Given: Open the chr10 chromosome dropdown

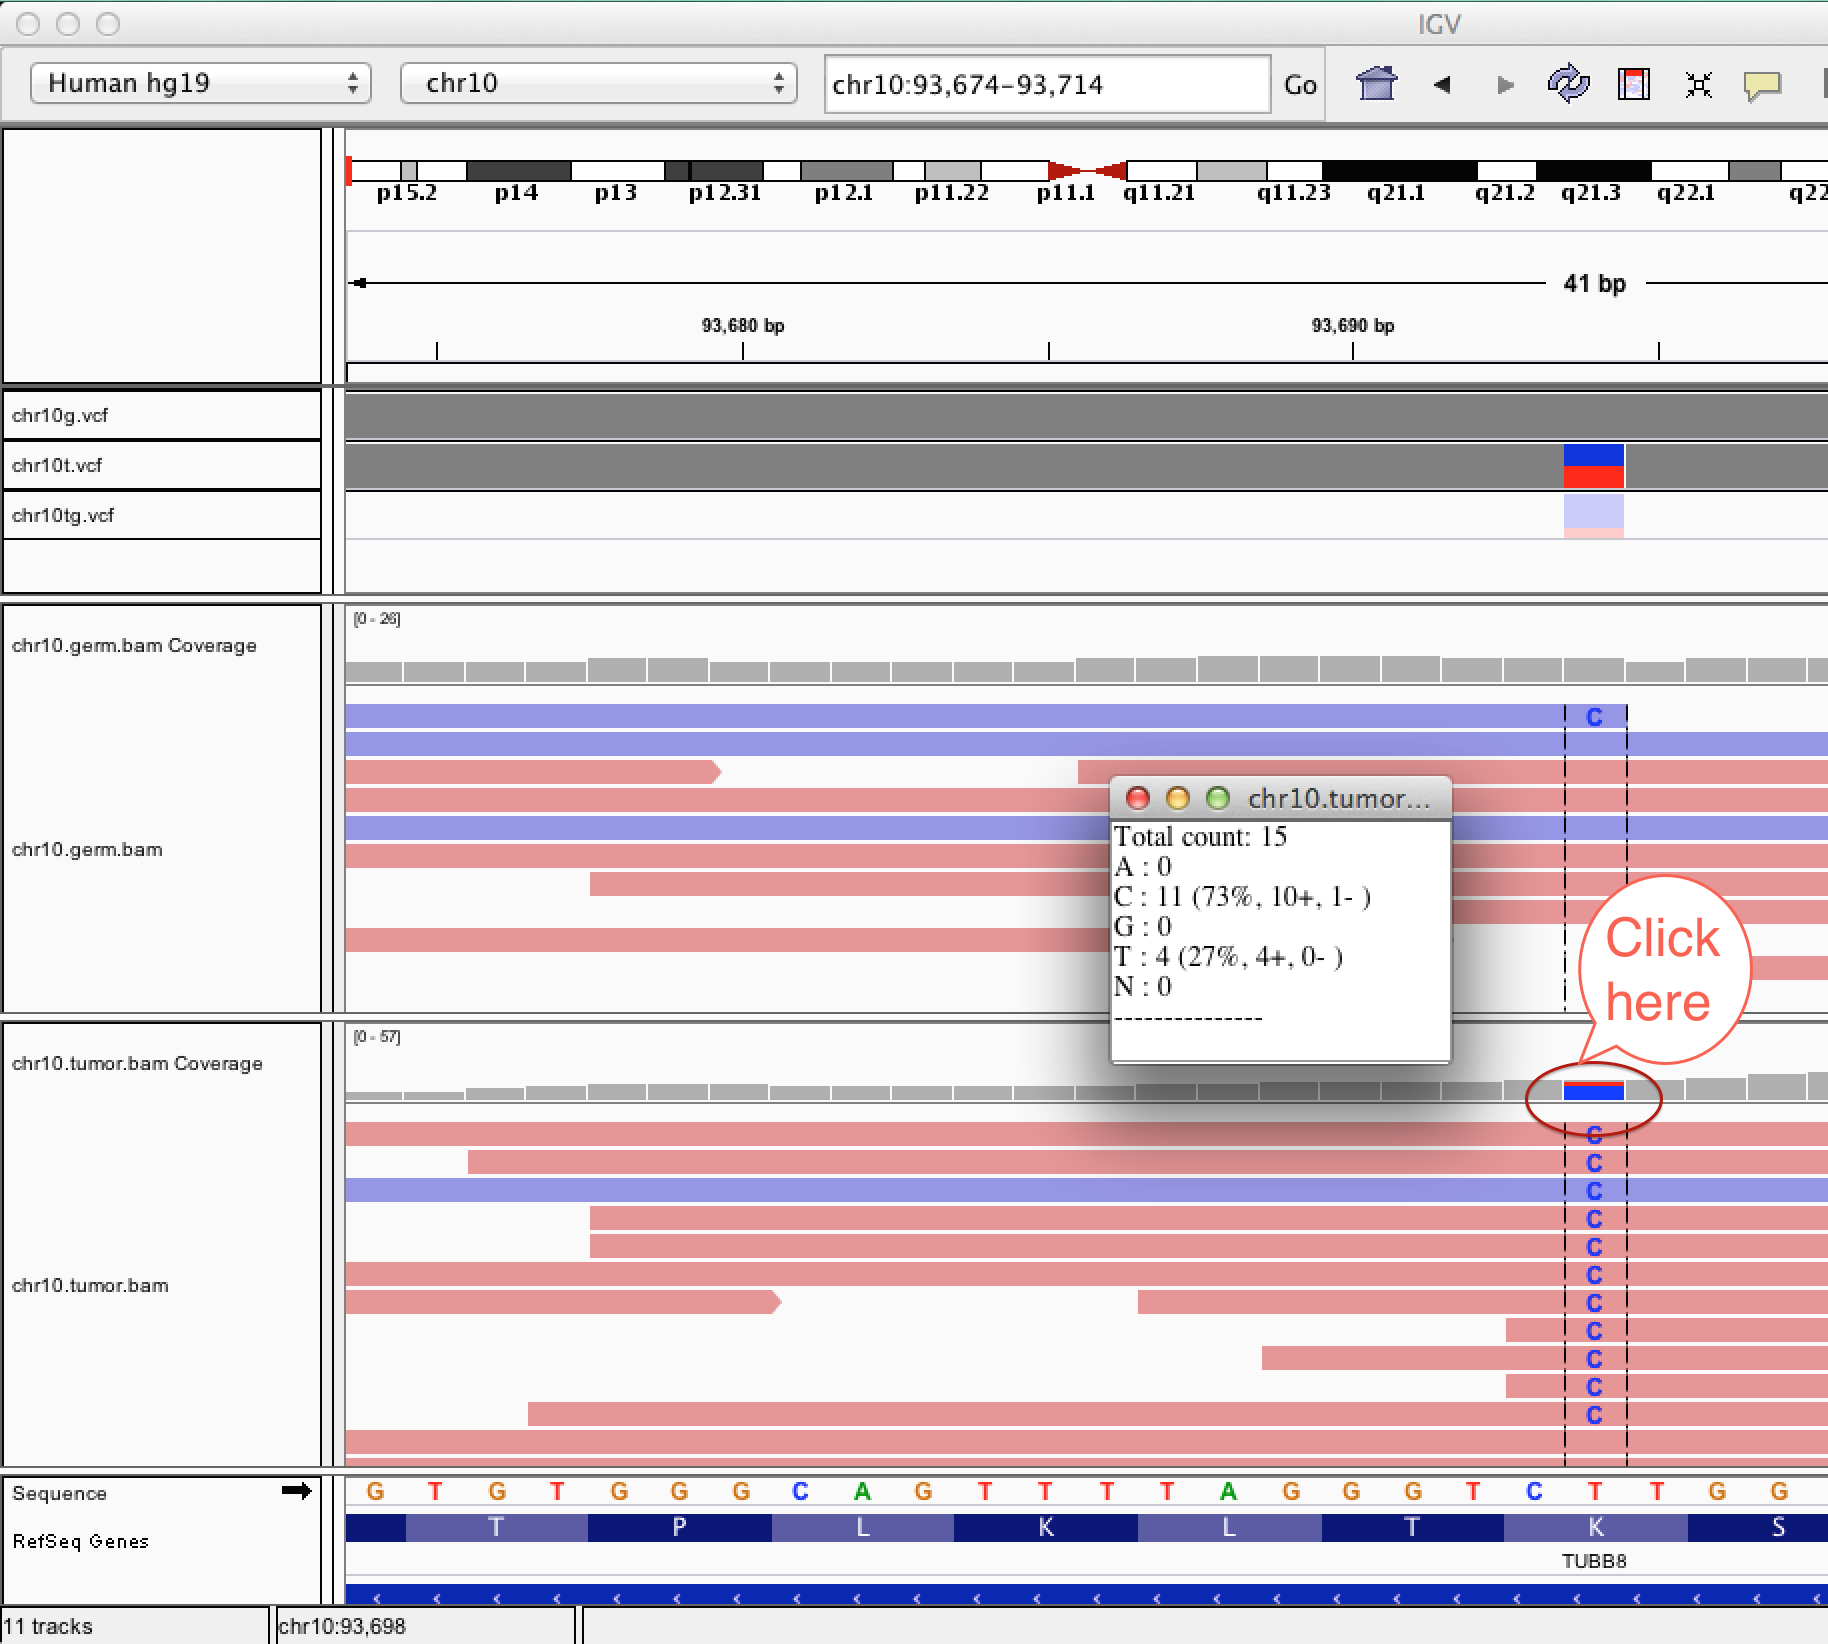Looking at the screenshot, I should pos(598,83).
